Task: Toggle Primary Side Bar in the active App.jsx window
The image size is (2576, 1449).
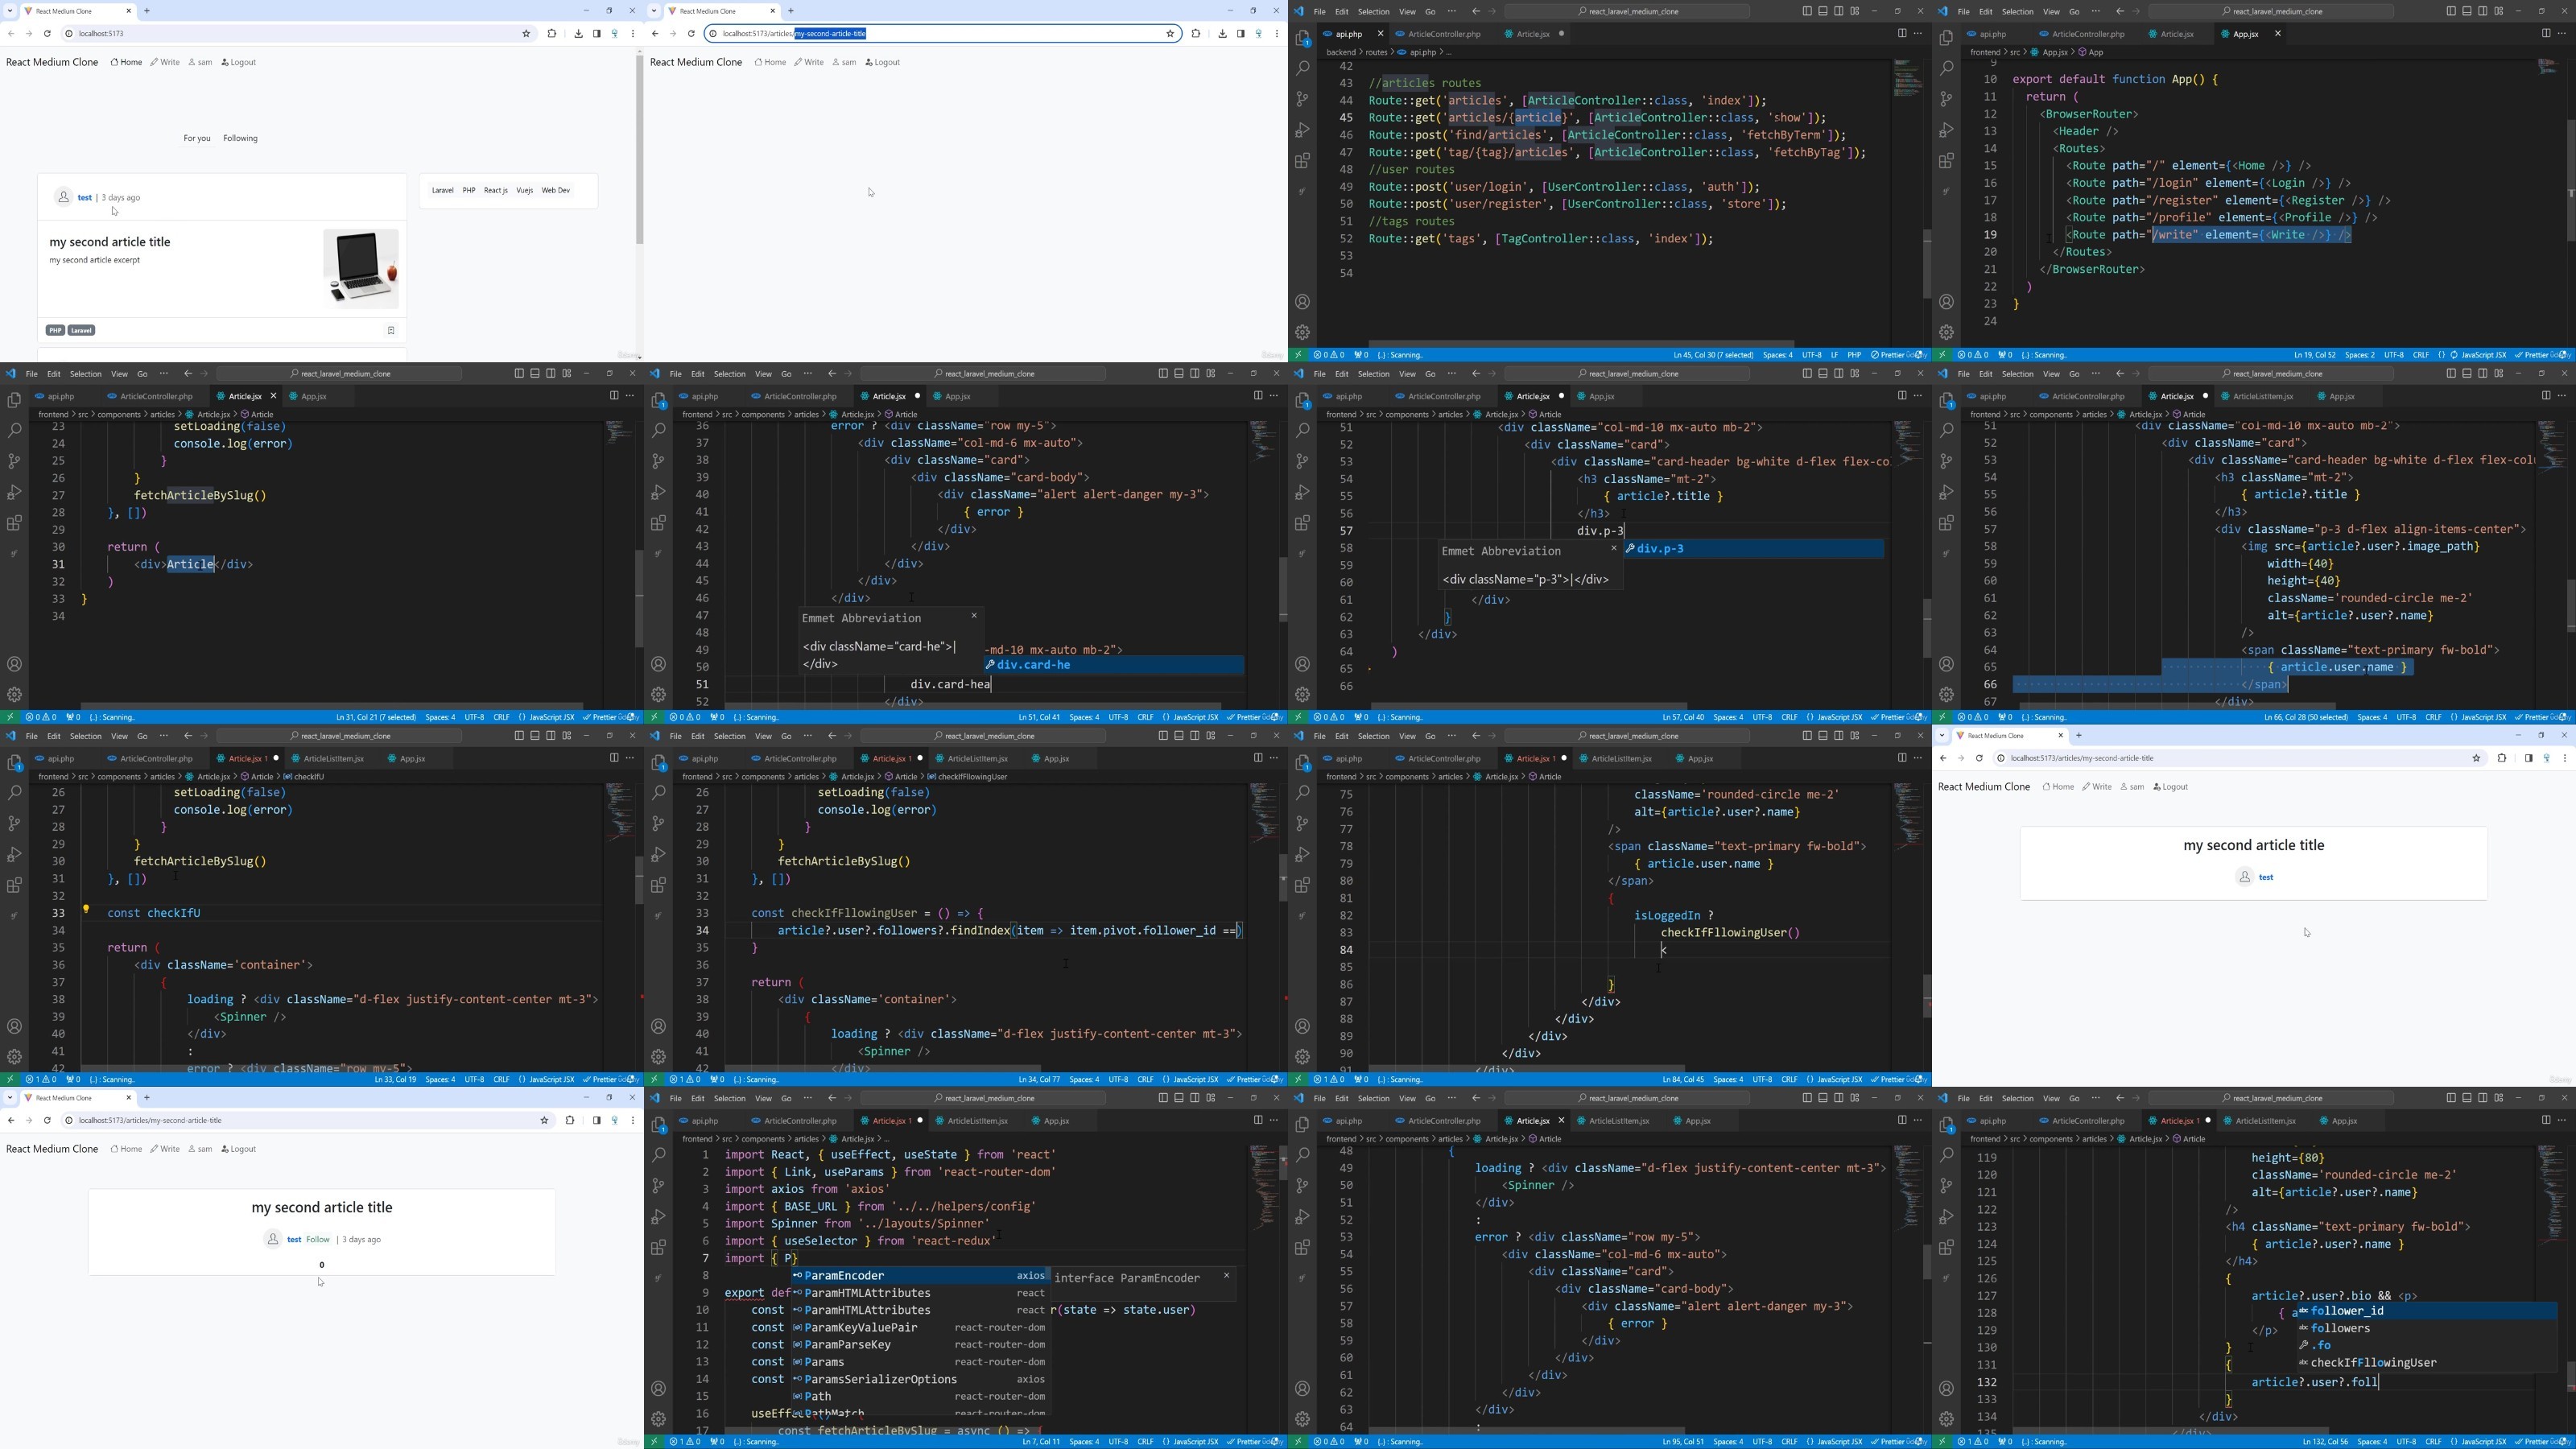Action: (2451, 11)
